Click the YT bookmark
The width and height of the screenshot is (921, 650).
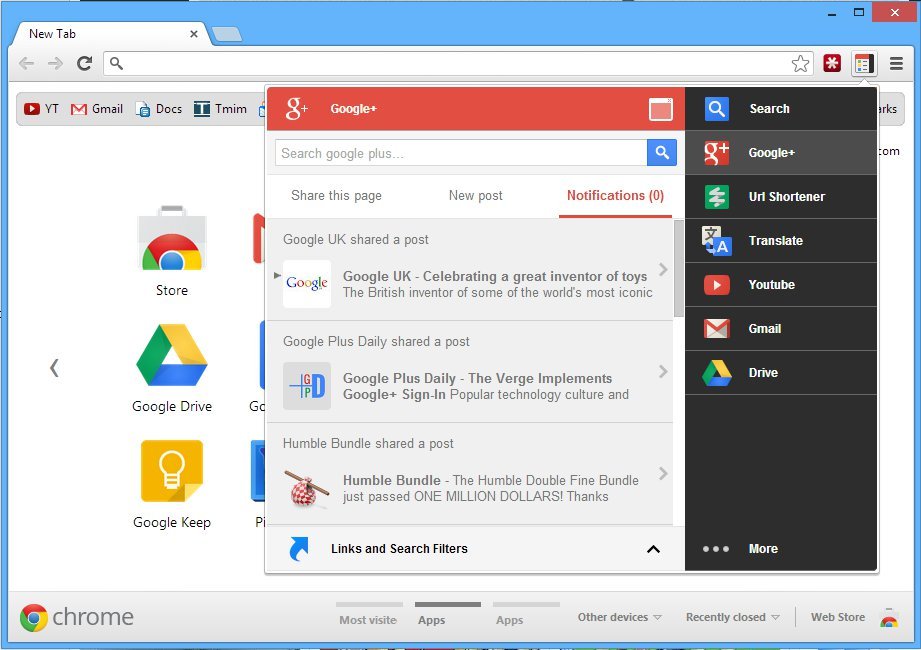coord(41,109)
